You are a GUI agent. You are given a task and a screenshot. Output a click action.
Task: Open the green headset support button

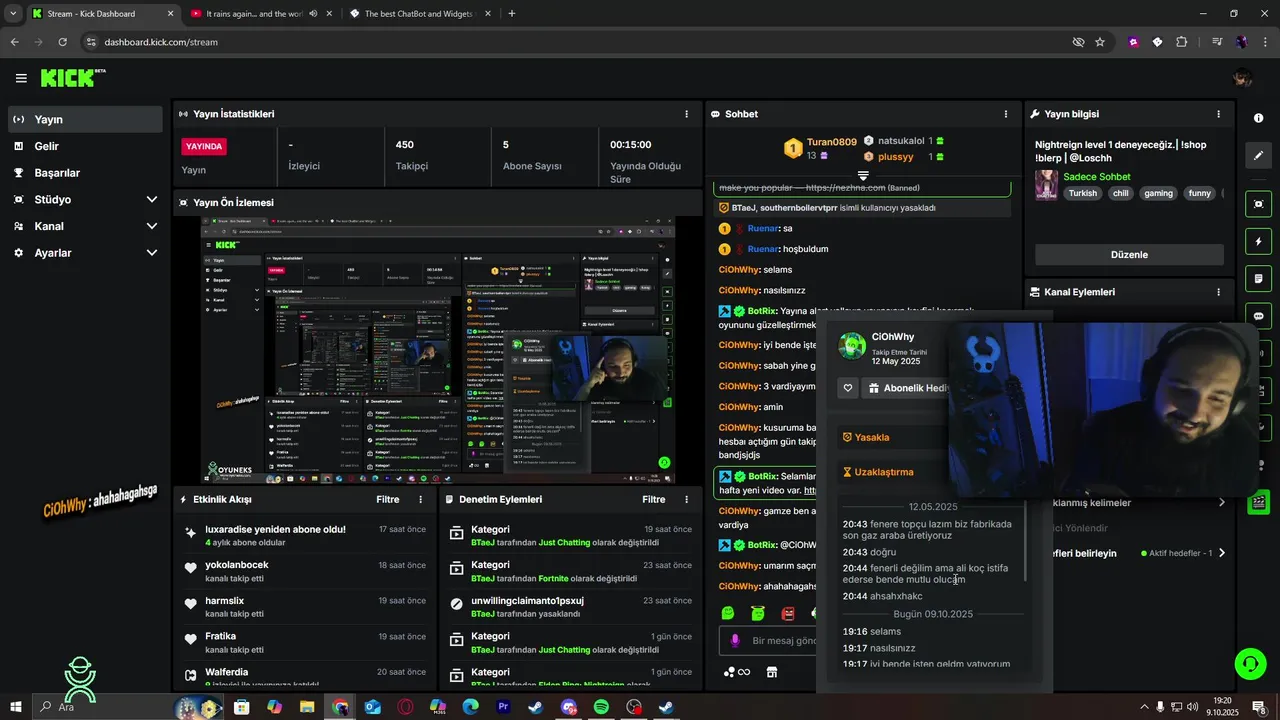coord(1249,663)
